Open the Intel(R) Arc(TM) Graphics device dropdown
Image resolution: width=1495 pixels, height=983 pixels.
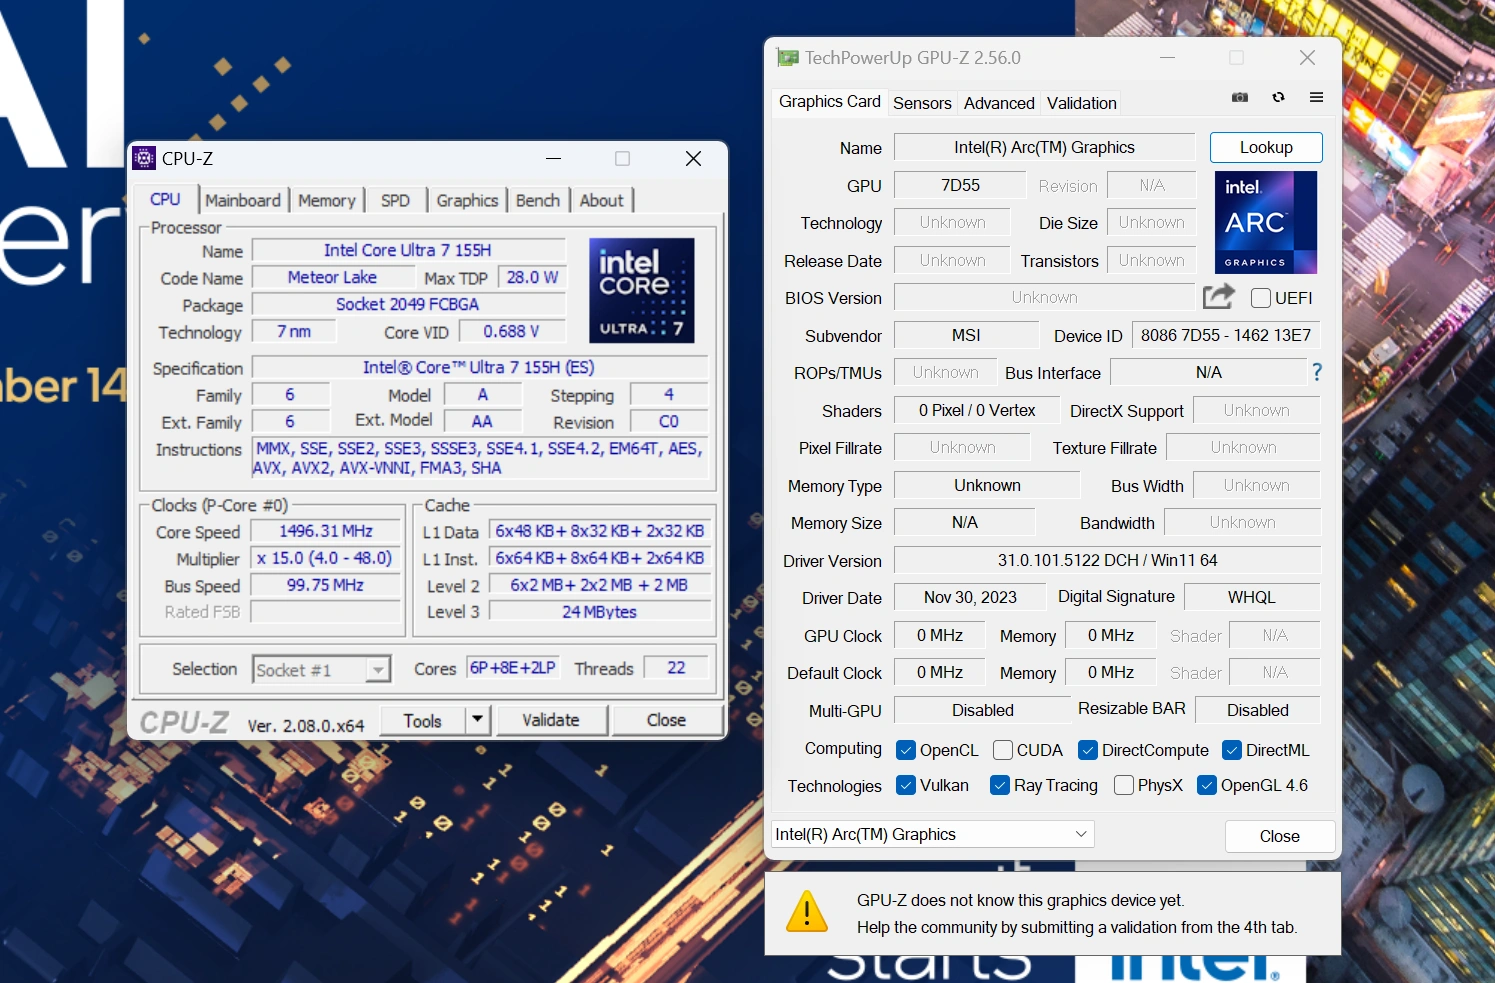932,834
